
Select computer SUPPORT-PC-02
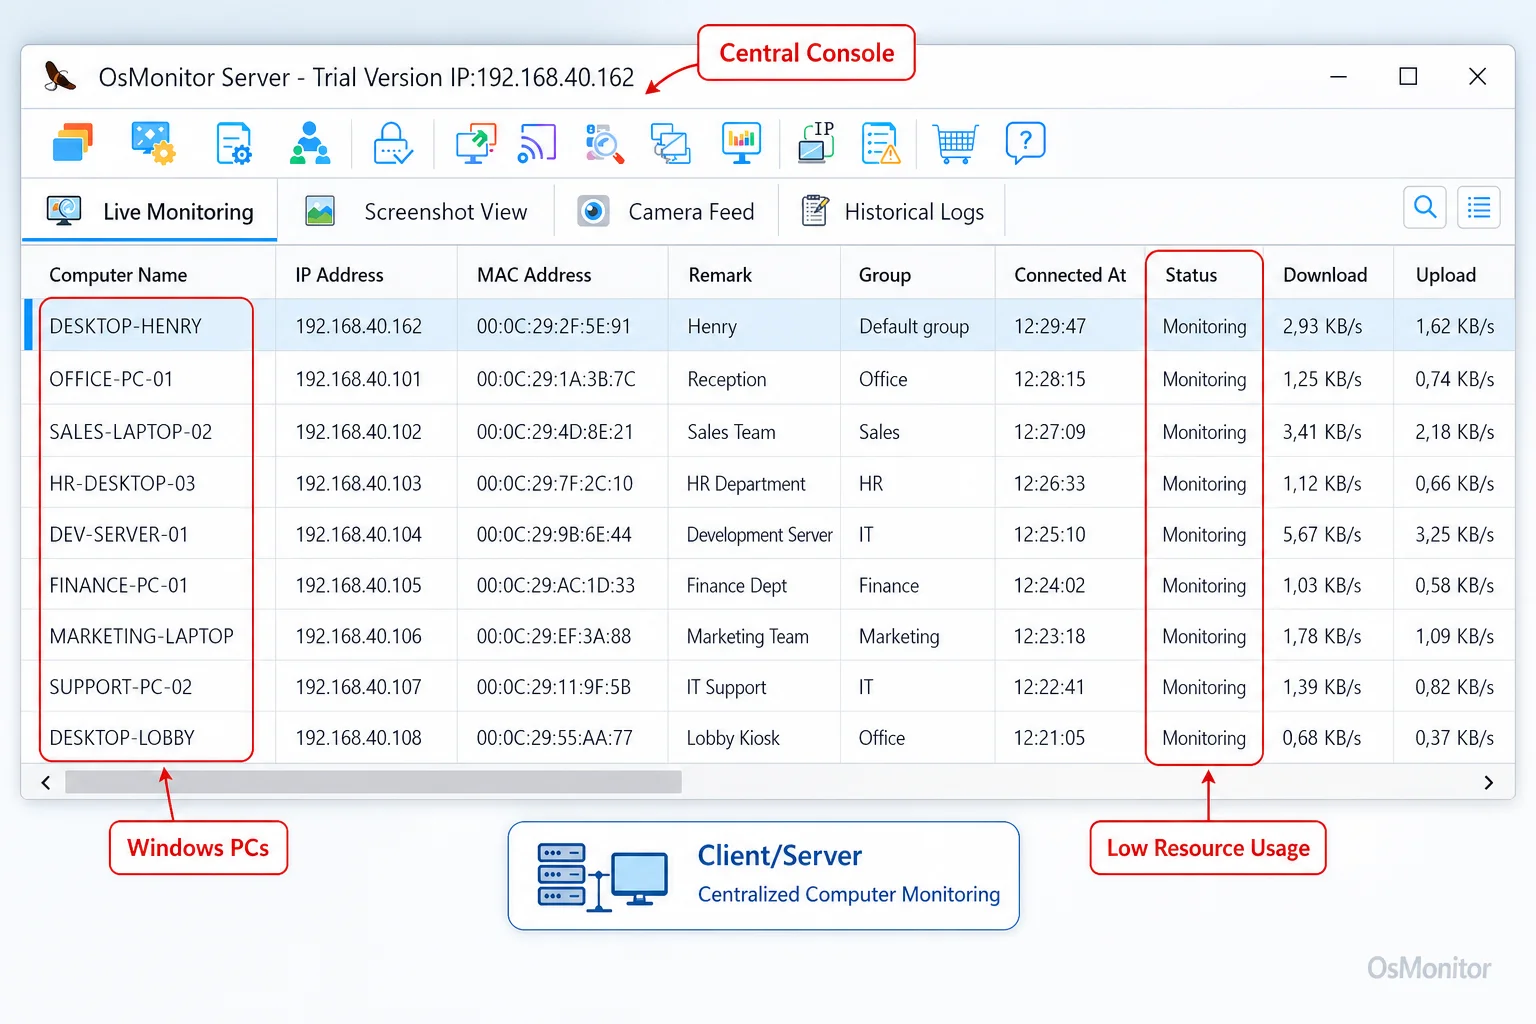click(120, 687)
